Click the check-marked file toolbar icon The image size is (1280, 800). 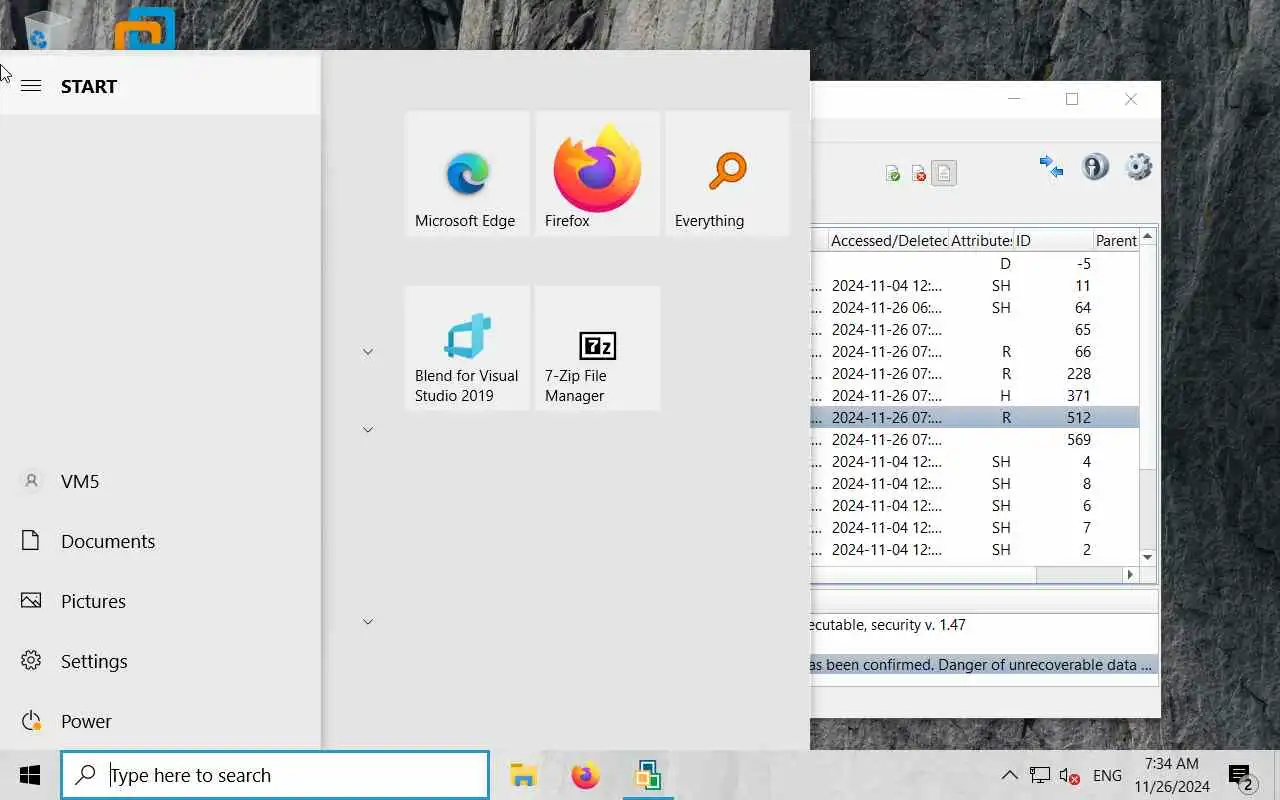pyautogui.click(x=892, y=174)
